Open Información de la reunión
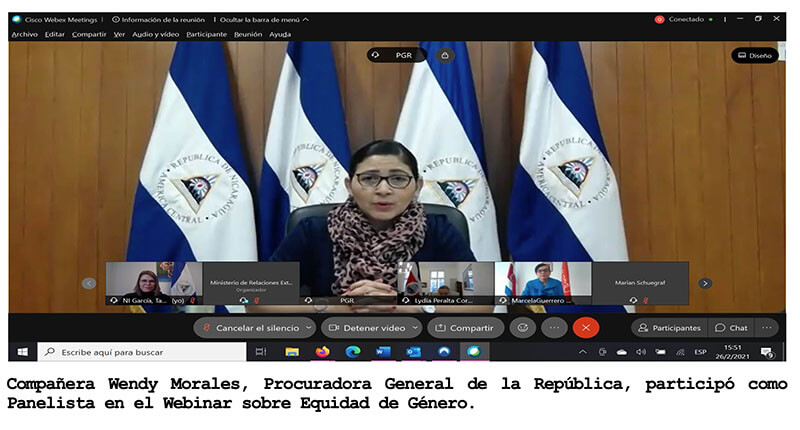This screenshot has width=800, height=430. (158, 19)
